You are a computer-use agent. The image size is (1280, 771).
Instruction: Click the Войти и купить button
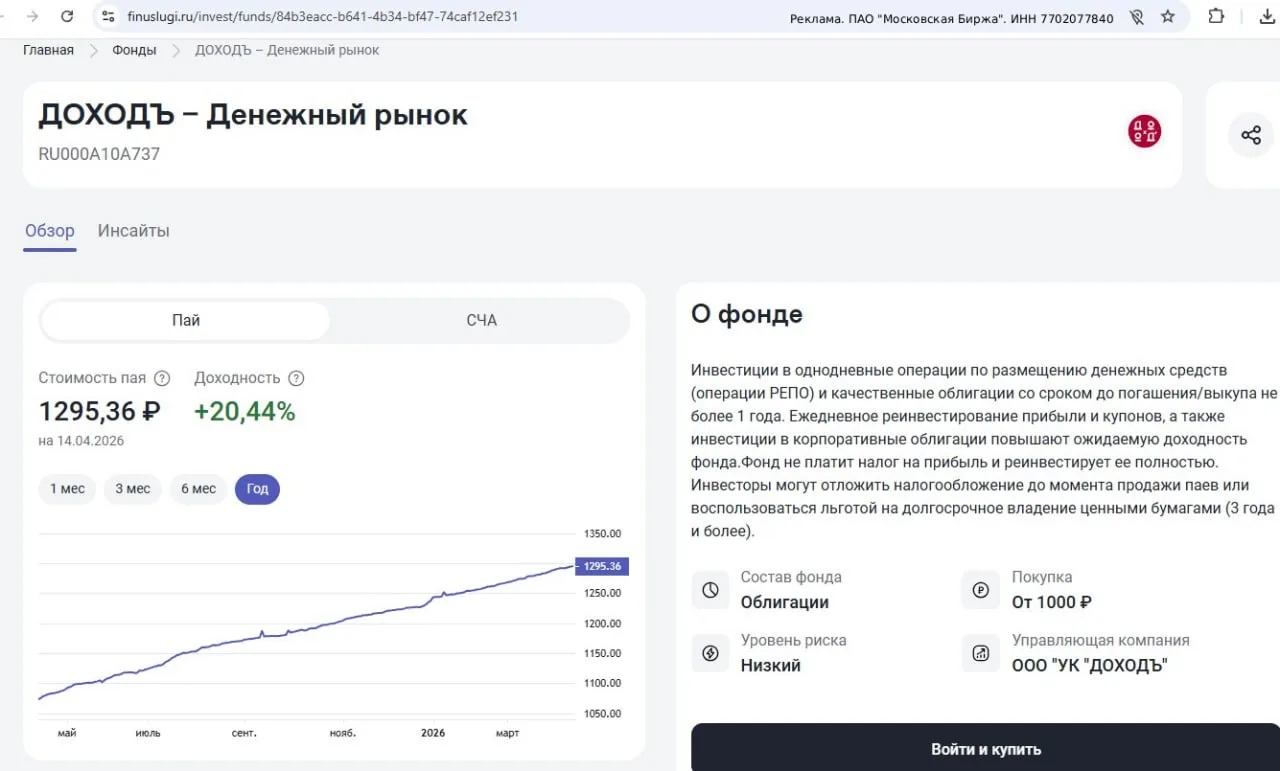click(x=986, y=749)
